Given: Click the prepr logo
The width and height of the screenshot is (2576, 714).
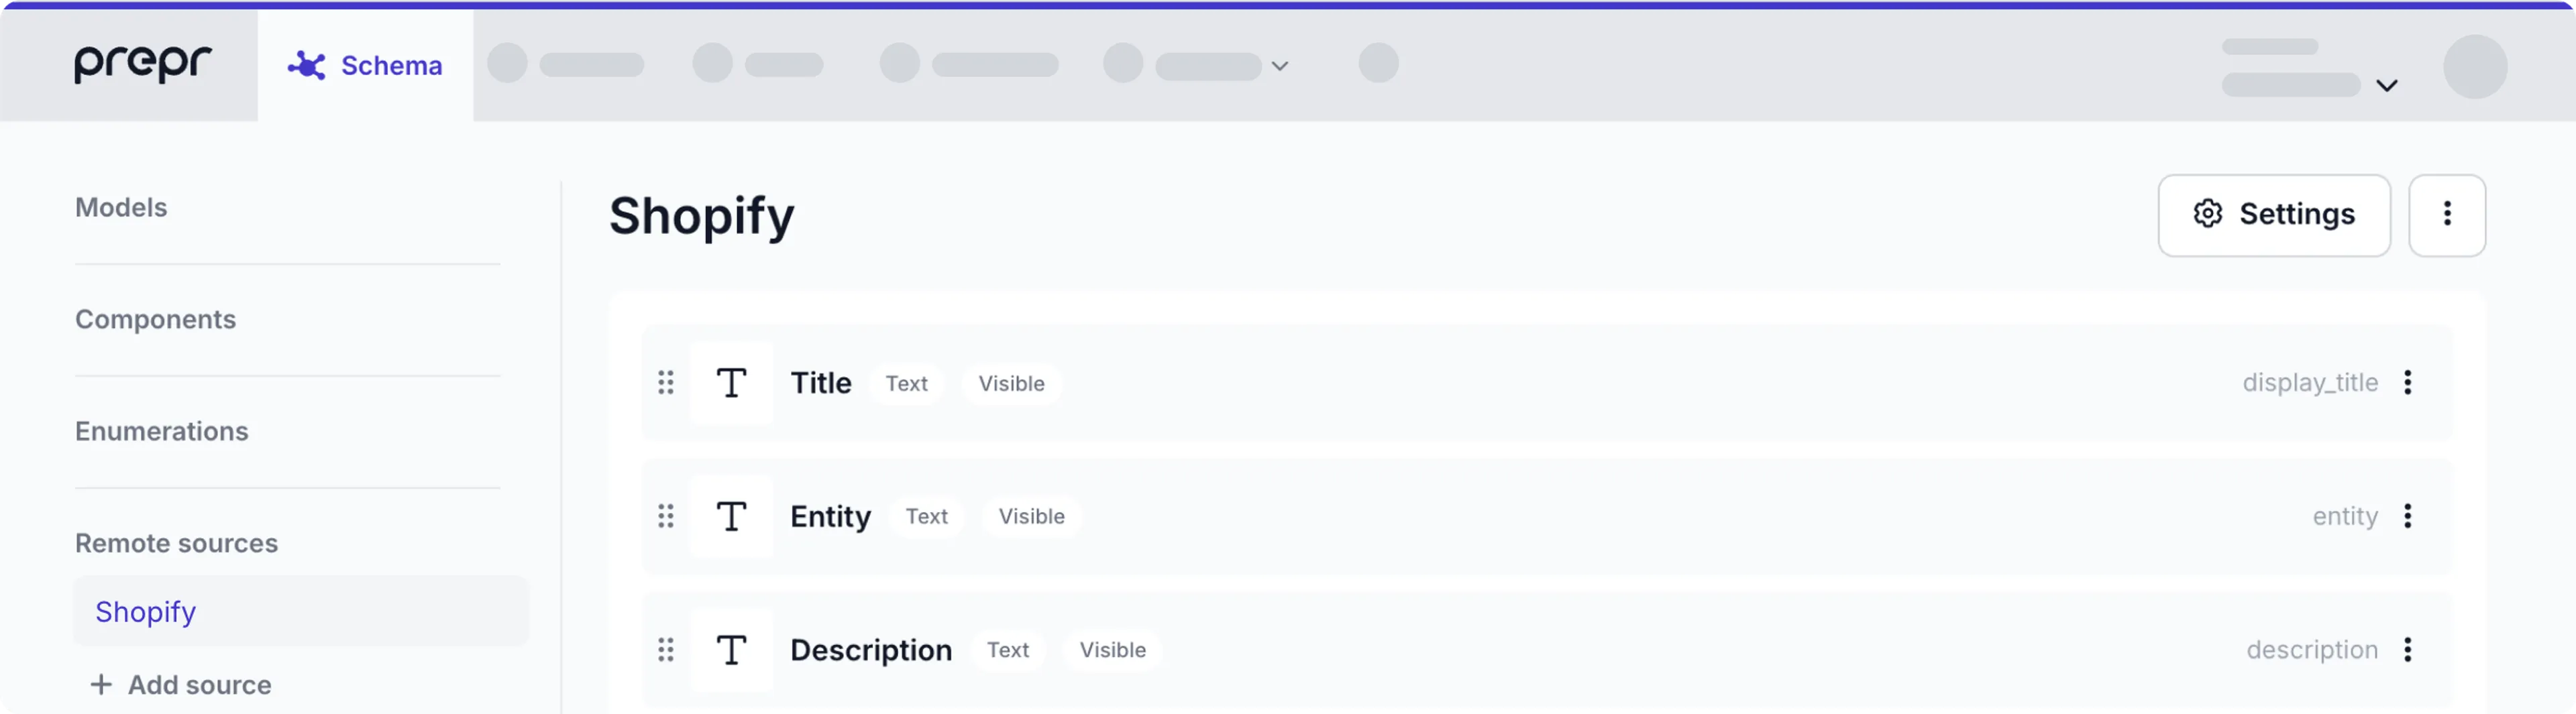Looking at the screenshot, I should tap(142, 64).
